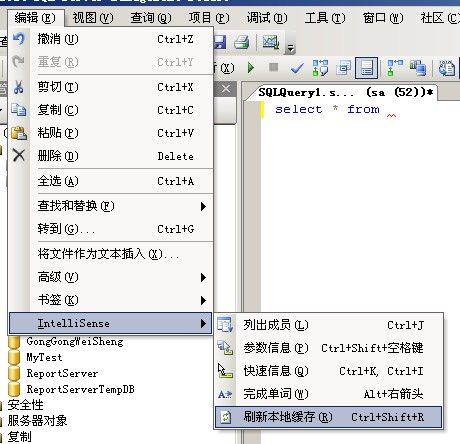Open the 工具(T) menu
460x444 pixels.
pyautogui.click(x=325, y=18)
